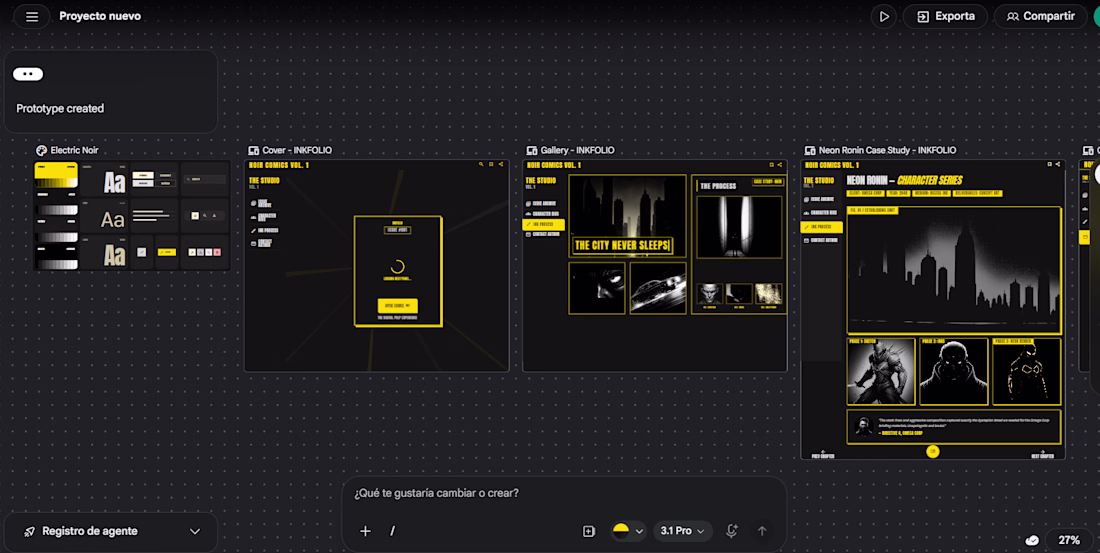This screenshot has width=1100, height=553.
Task: Select the Neon Ronin Case Study frame title
Action: (887, 150)
